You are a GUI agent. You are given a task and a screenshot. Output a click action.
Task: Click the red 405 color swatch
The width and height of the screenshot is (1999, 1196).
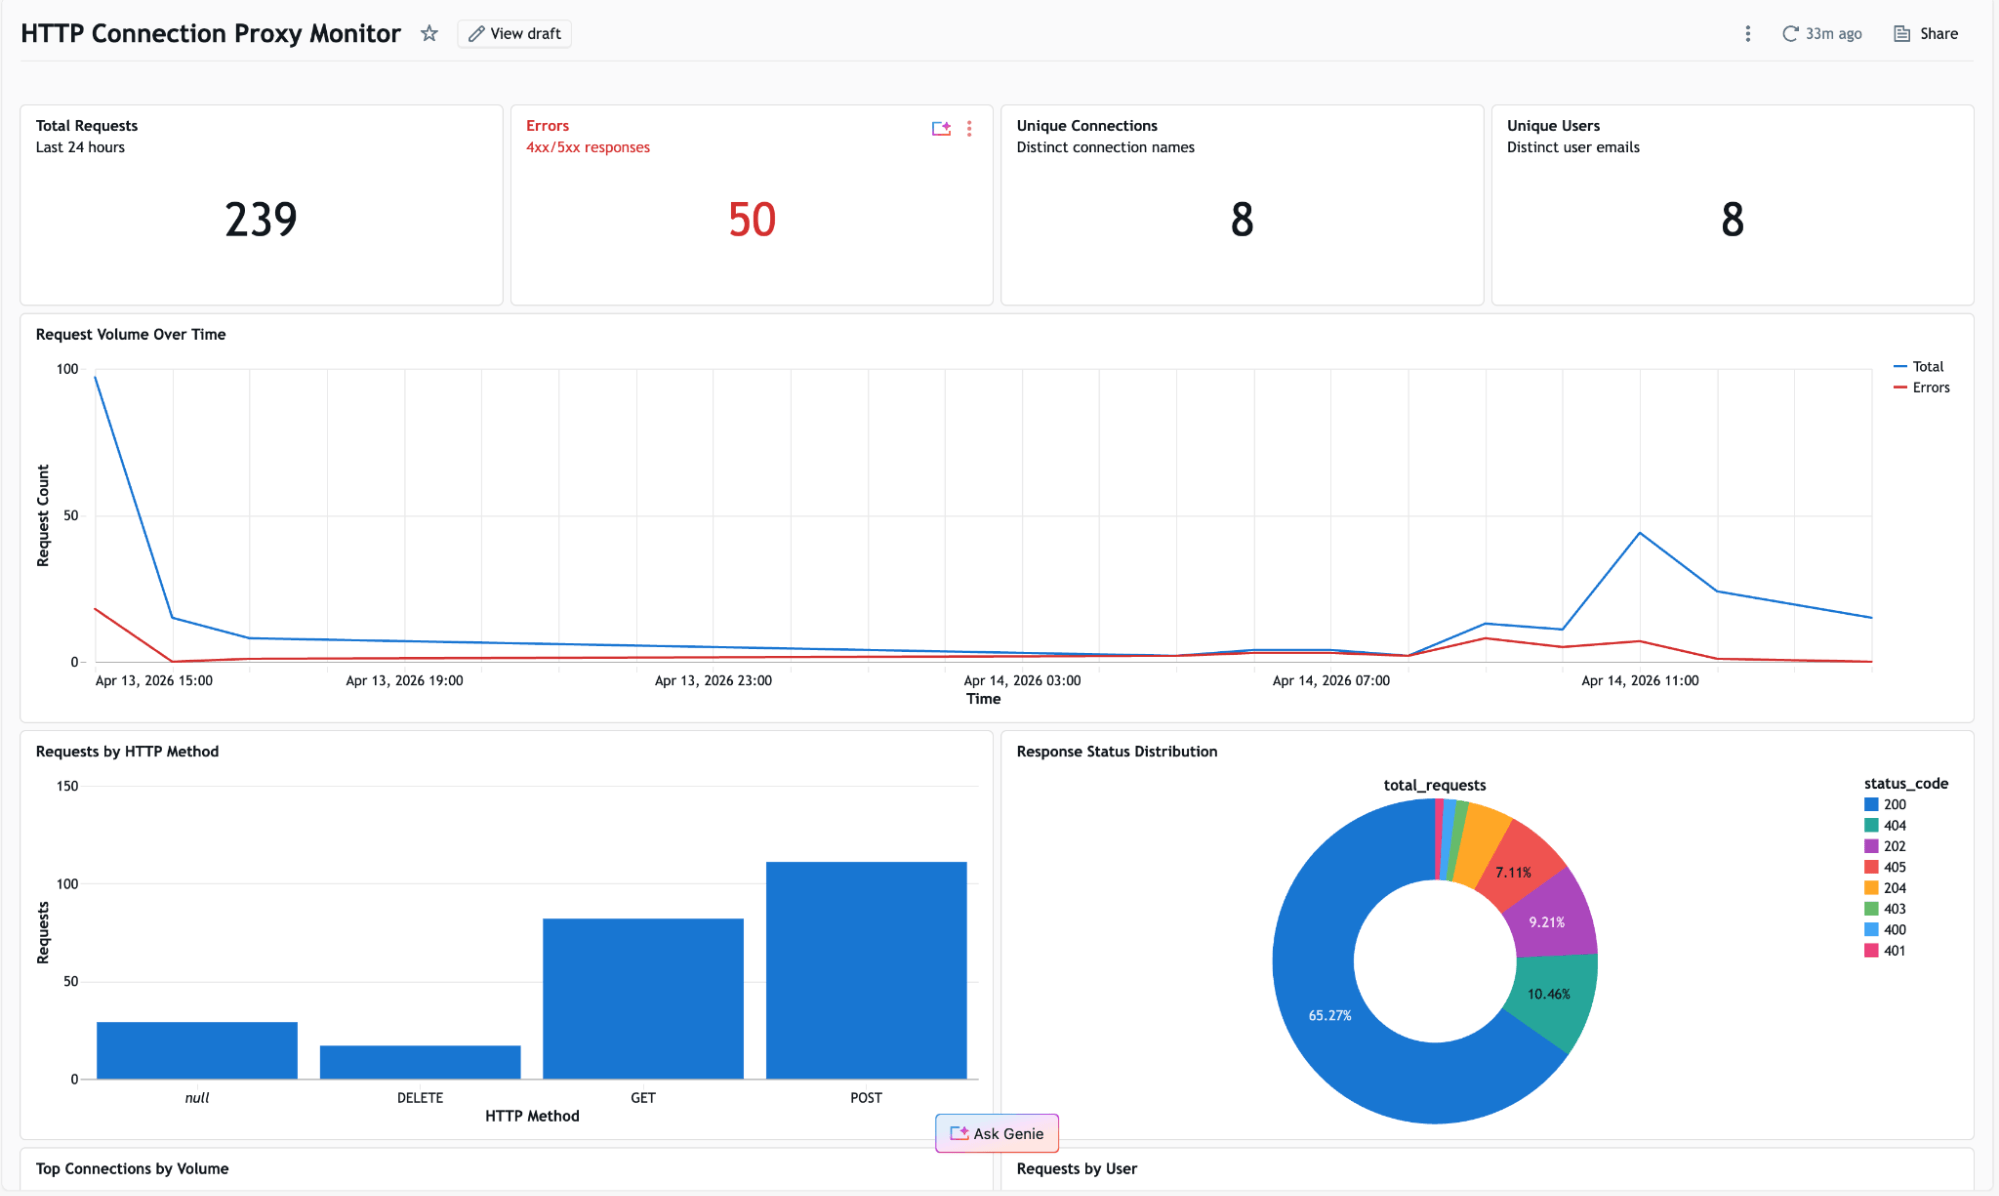1871,866
